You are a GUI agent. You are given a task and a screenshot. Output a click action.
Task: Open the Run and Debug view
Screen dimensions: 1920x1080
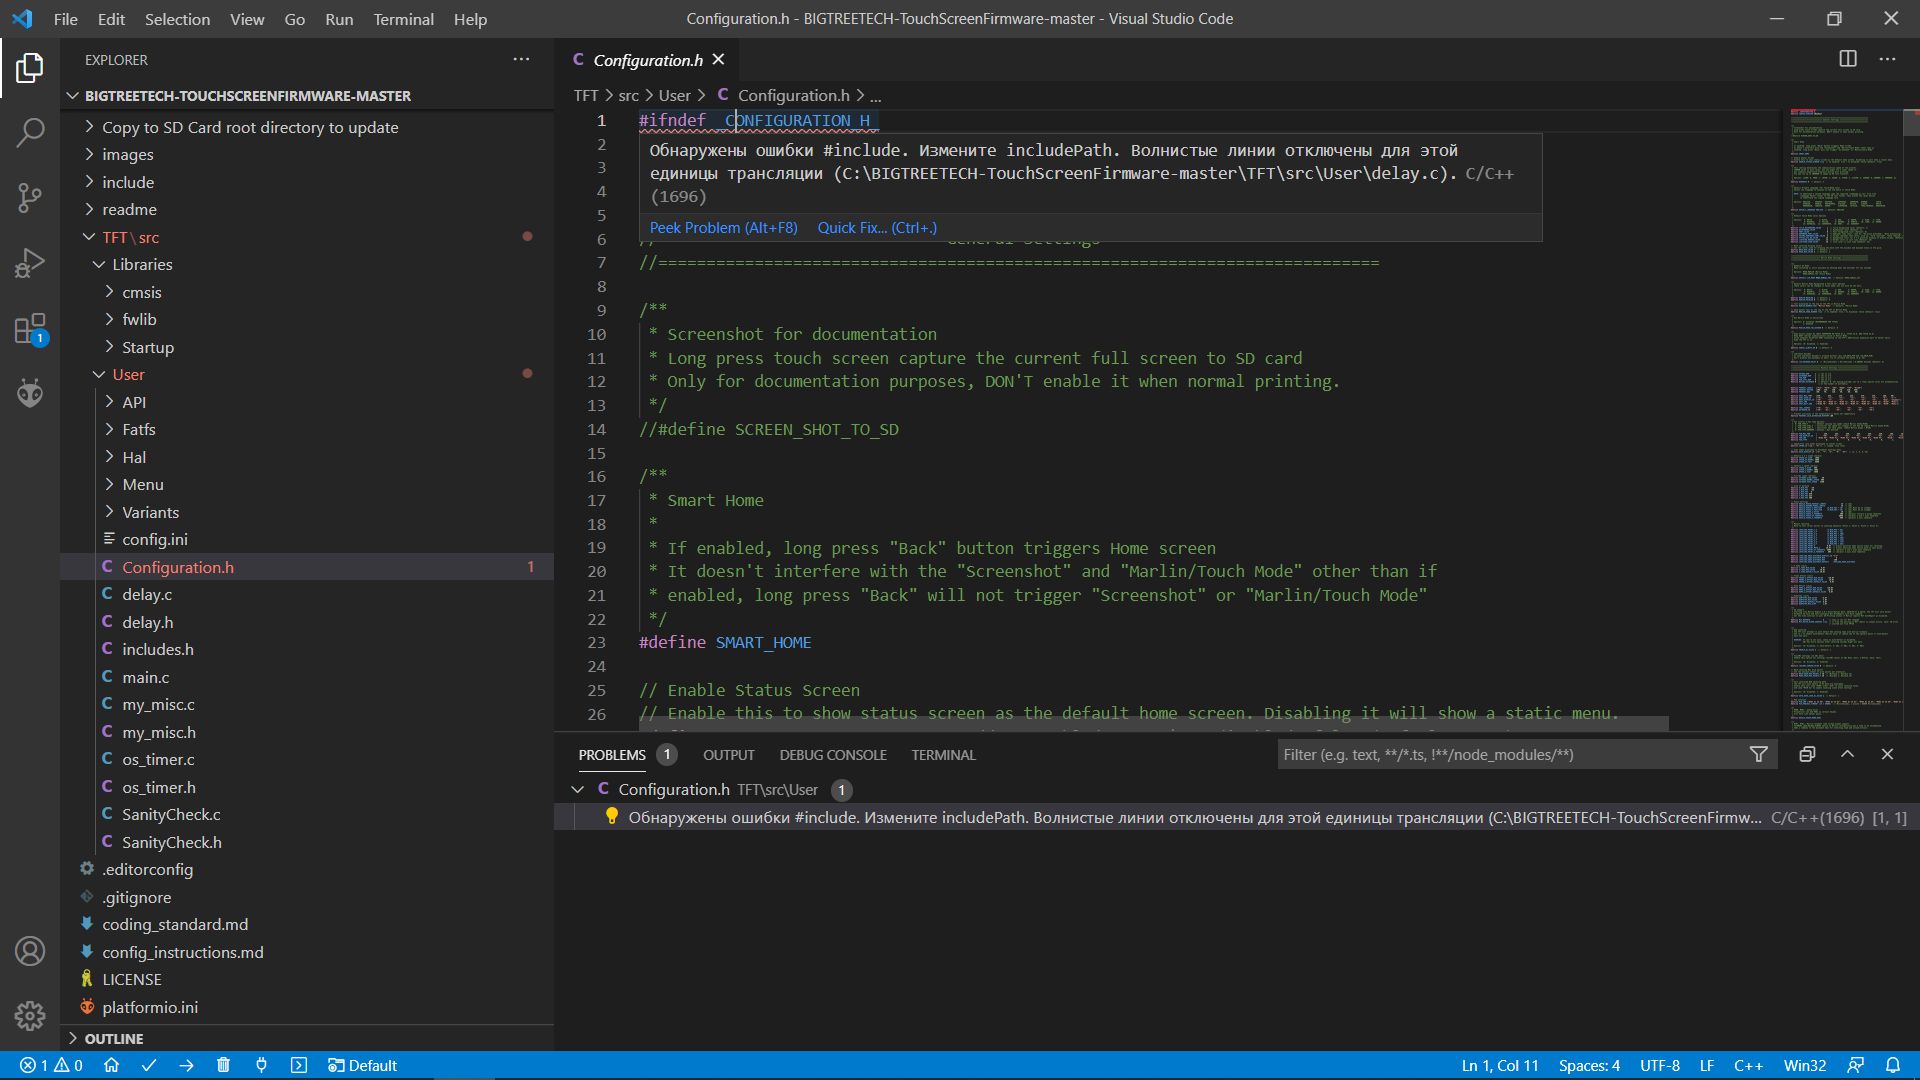(30, 263)
